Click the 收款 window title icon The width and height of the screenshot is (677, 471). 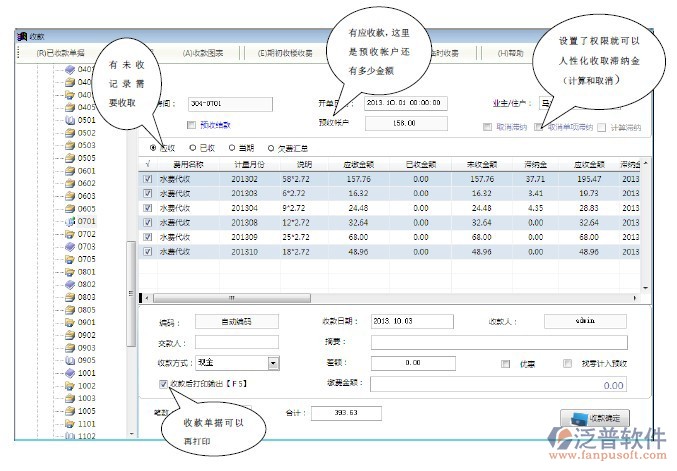(x=22, y=36)
